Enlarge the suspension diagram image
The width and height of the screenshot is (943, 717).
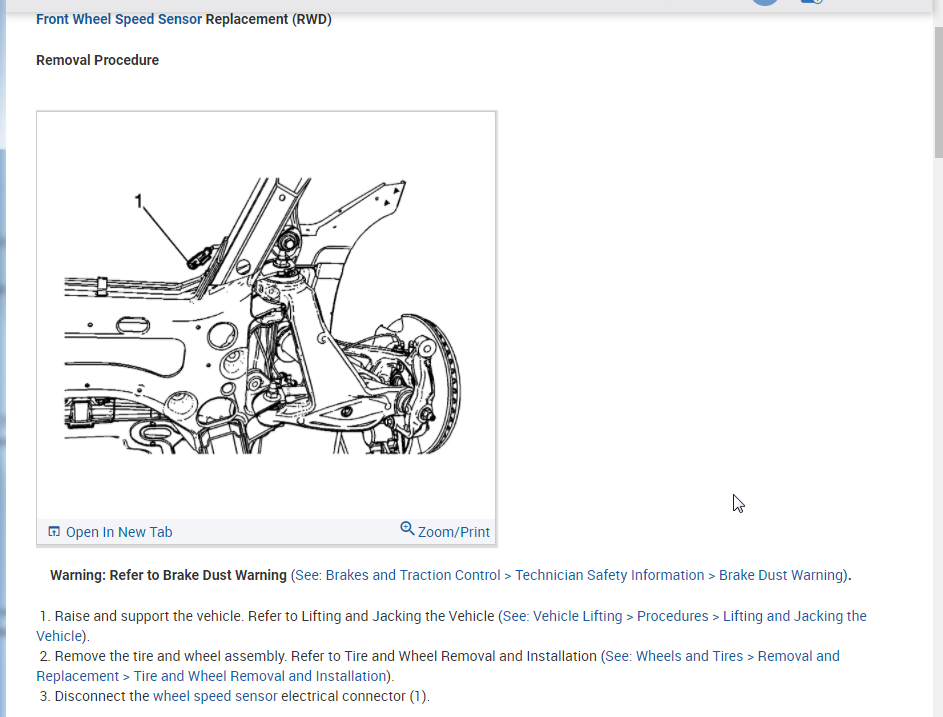pyautogui.click(x=266, y=315)
